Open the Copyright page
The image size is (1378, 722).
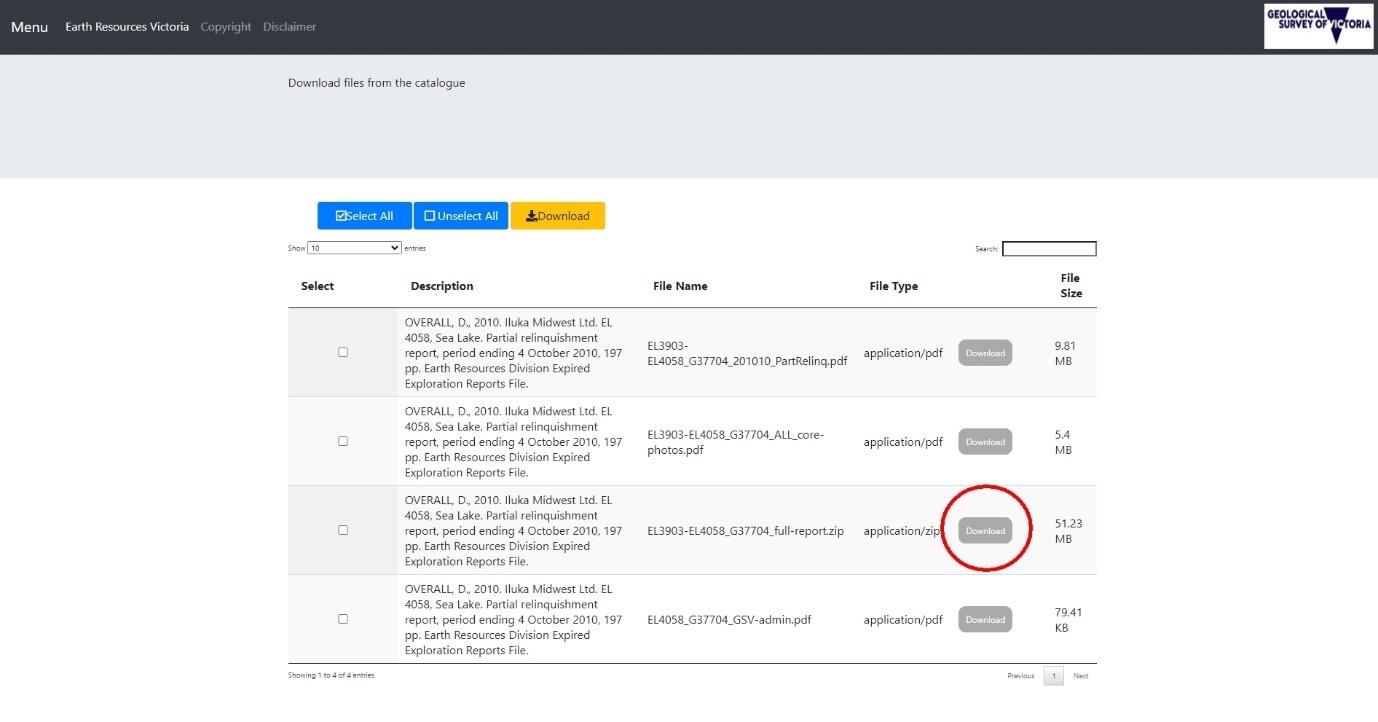[226, 27]
